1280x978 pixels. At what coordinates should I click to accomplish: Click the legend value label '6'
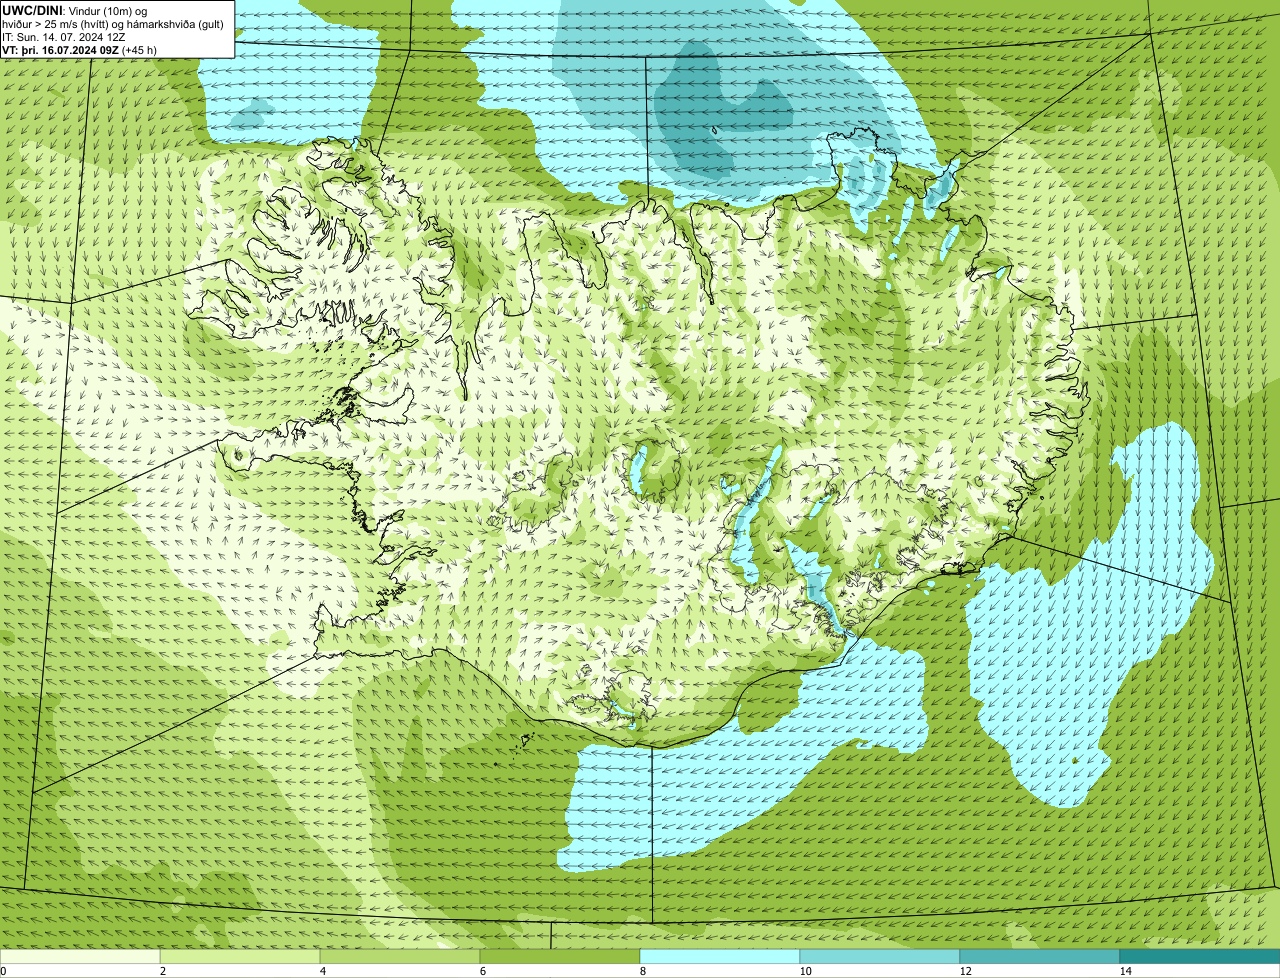tap(482, 971)
